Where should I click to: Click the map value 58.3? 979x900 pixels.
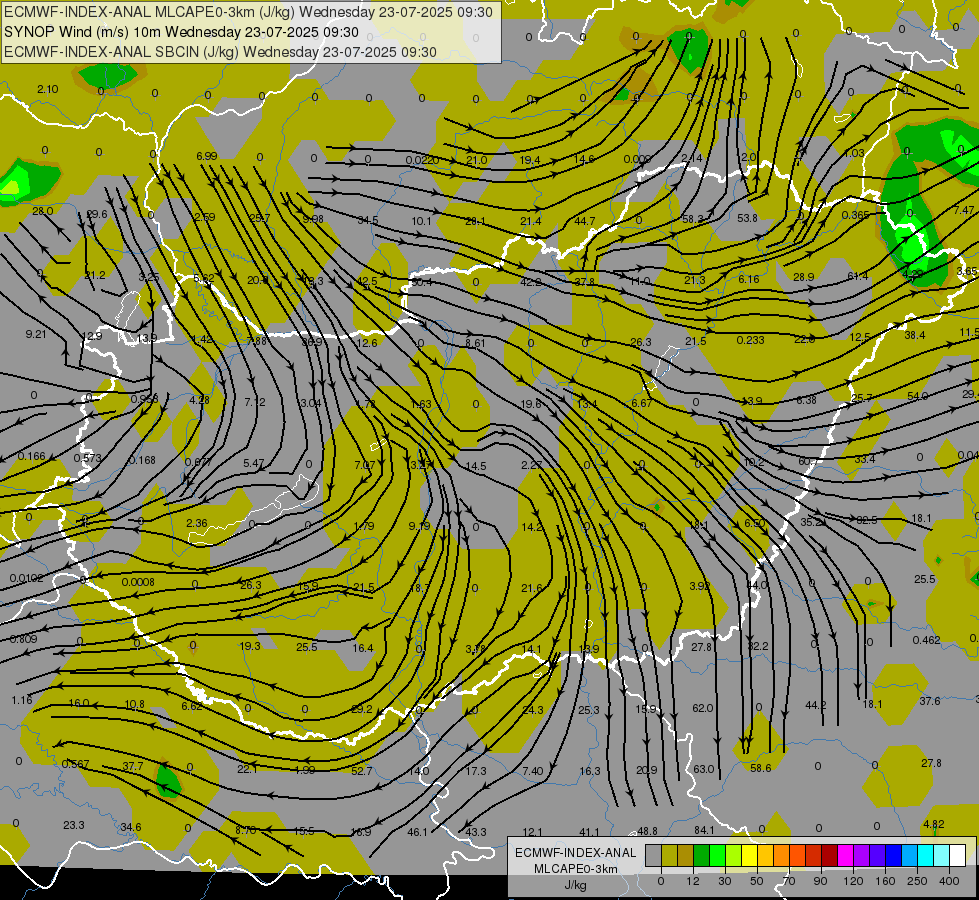pos(692,219)
